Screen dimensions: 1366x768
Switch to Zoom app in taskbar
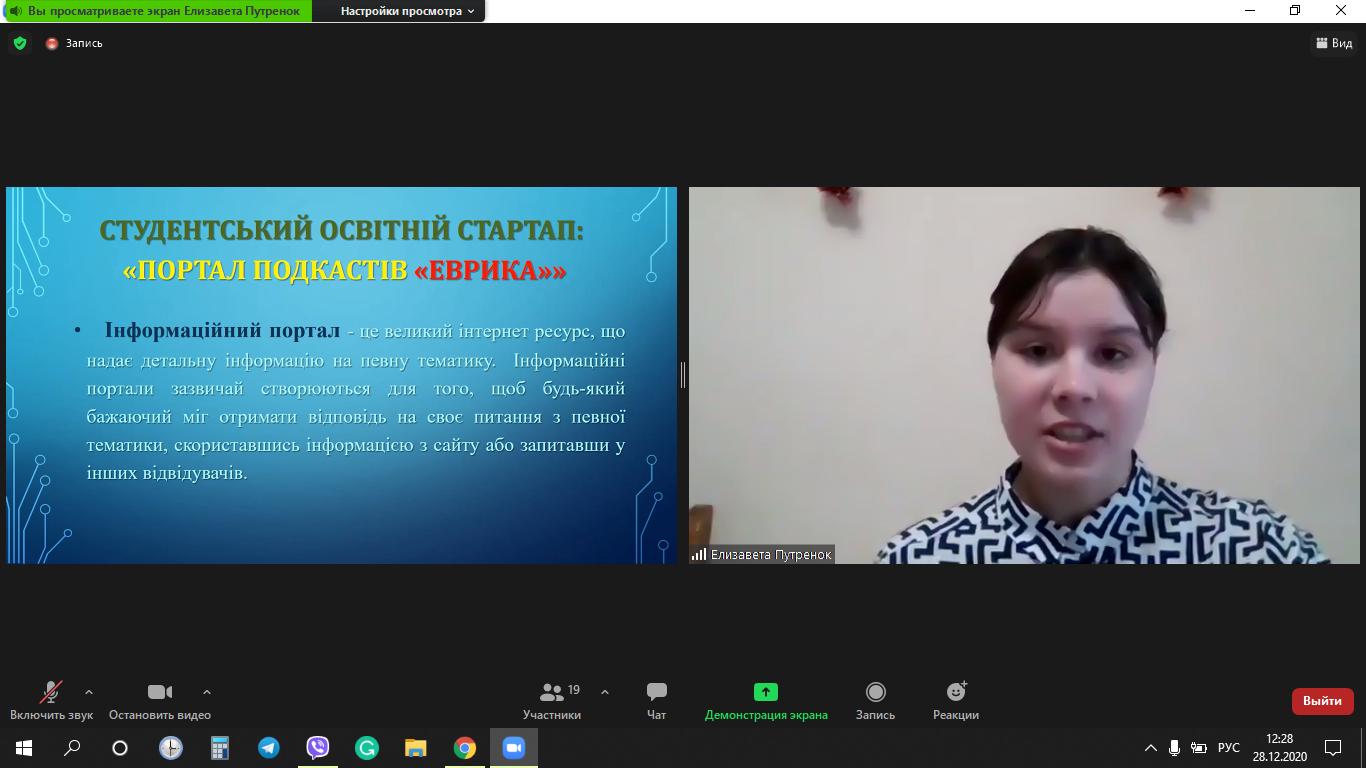pyautogui.click(x=514, y=747)
